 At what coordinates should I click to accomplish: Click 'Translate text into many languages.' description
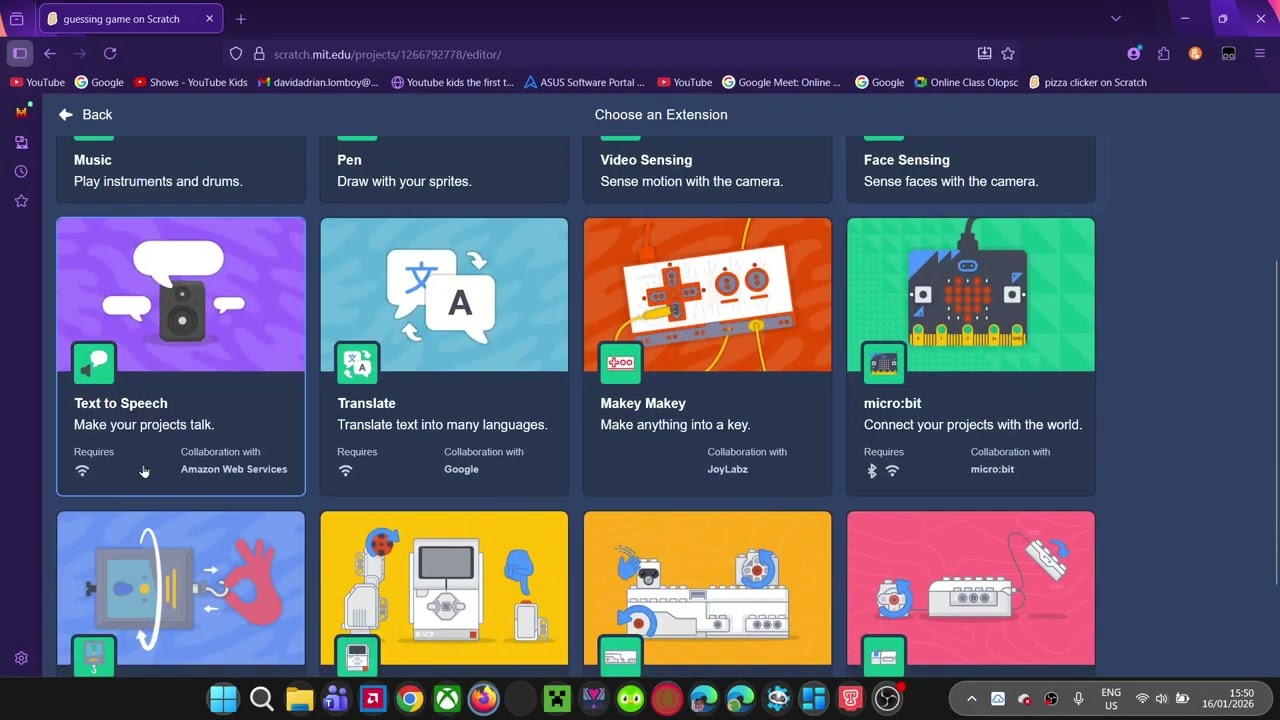pos(442,425)
